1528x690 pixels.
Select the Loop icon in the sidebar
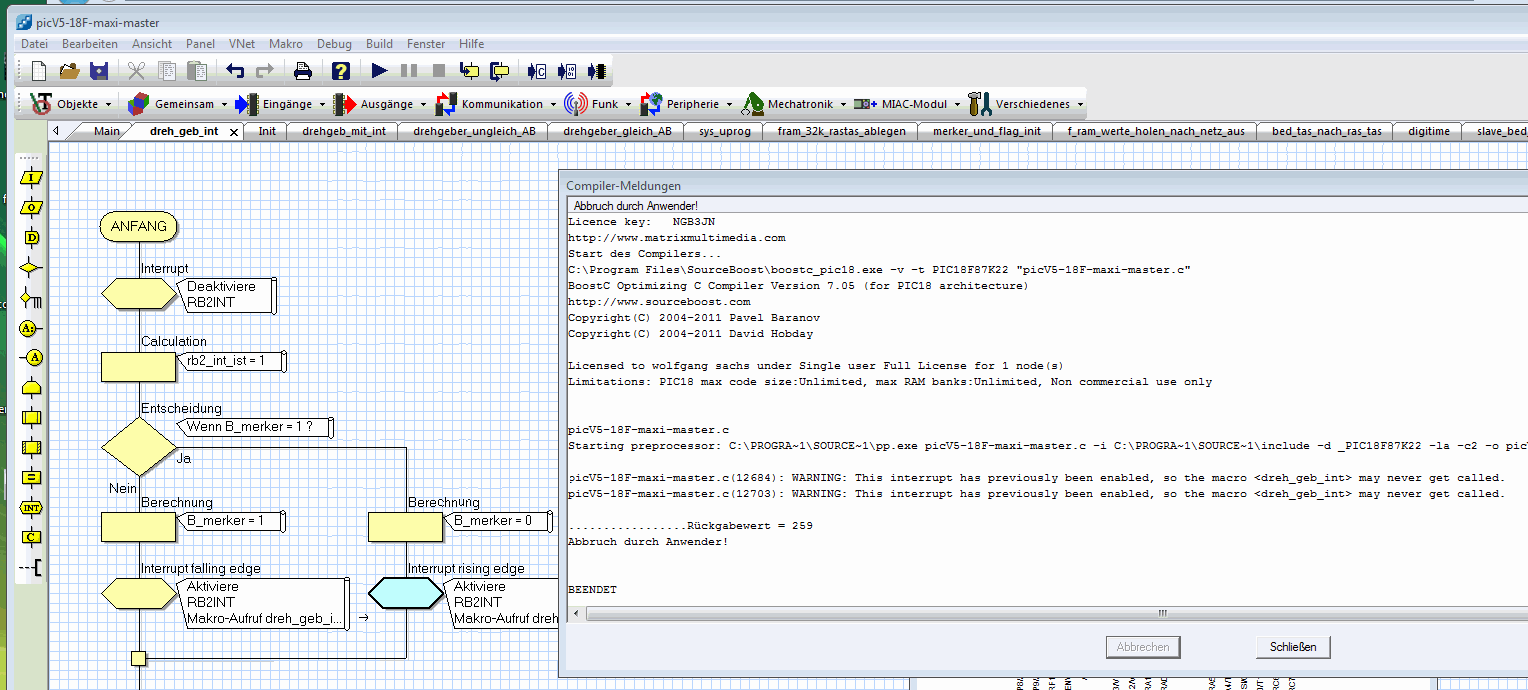point(32,388)
